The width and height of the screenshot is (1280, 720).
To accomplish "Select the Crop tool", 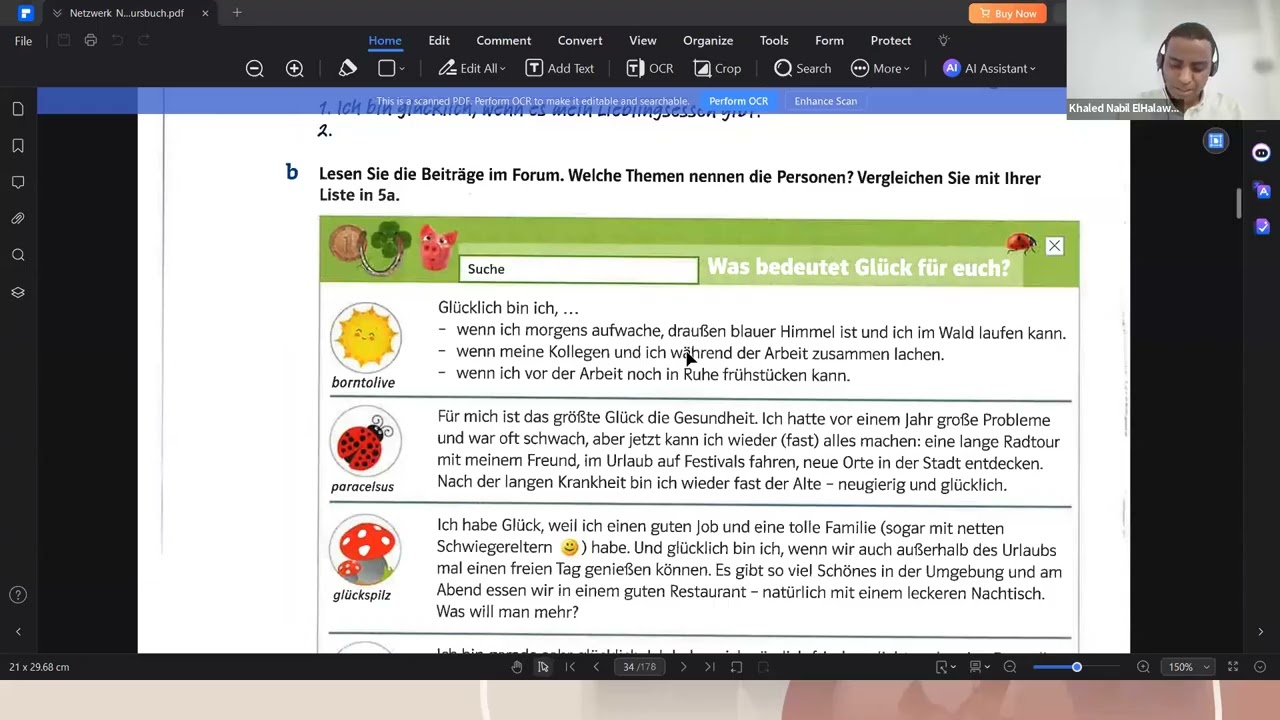I will (x=717, y=68).
